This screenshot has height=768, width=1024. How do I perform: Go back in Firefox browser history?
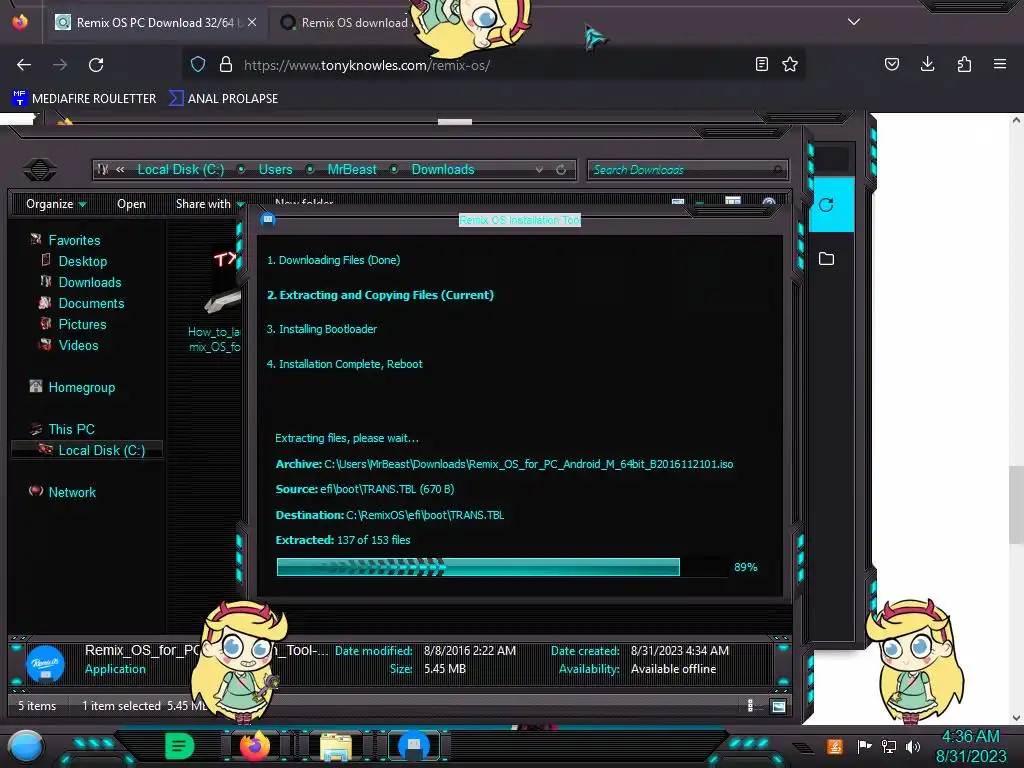[x=24, y=65]
